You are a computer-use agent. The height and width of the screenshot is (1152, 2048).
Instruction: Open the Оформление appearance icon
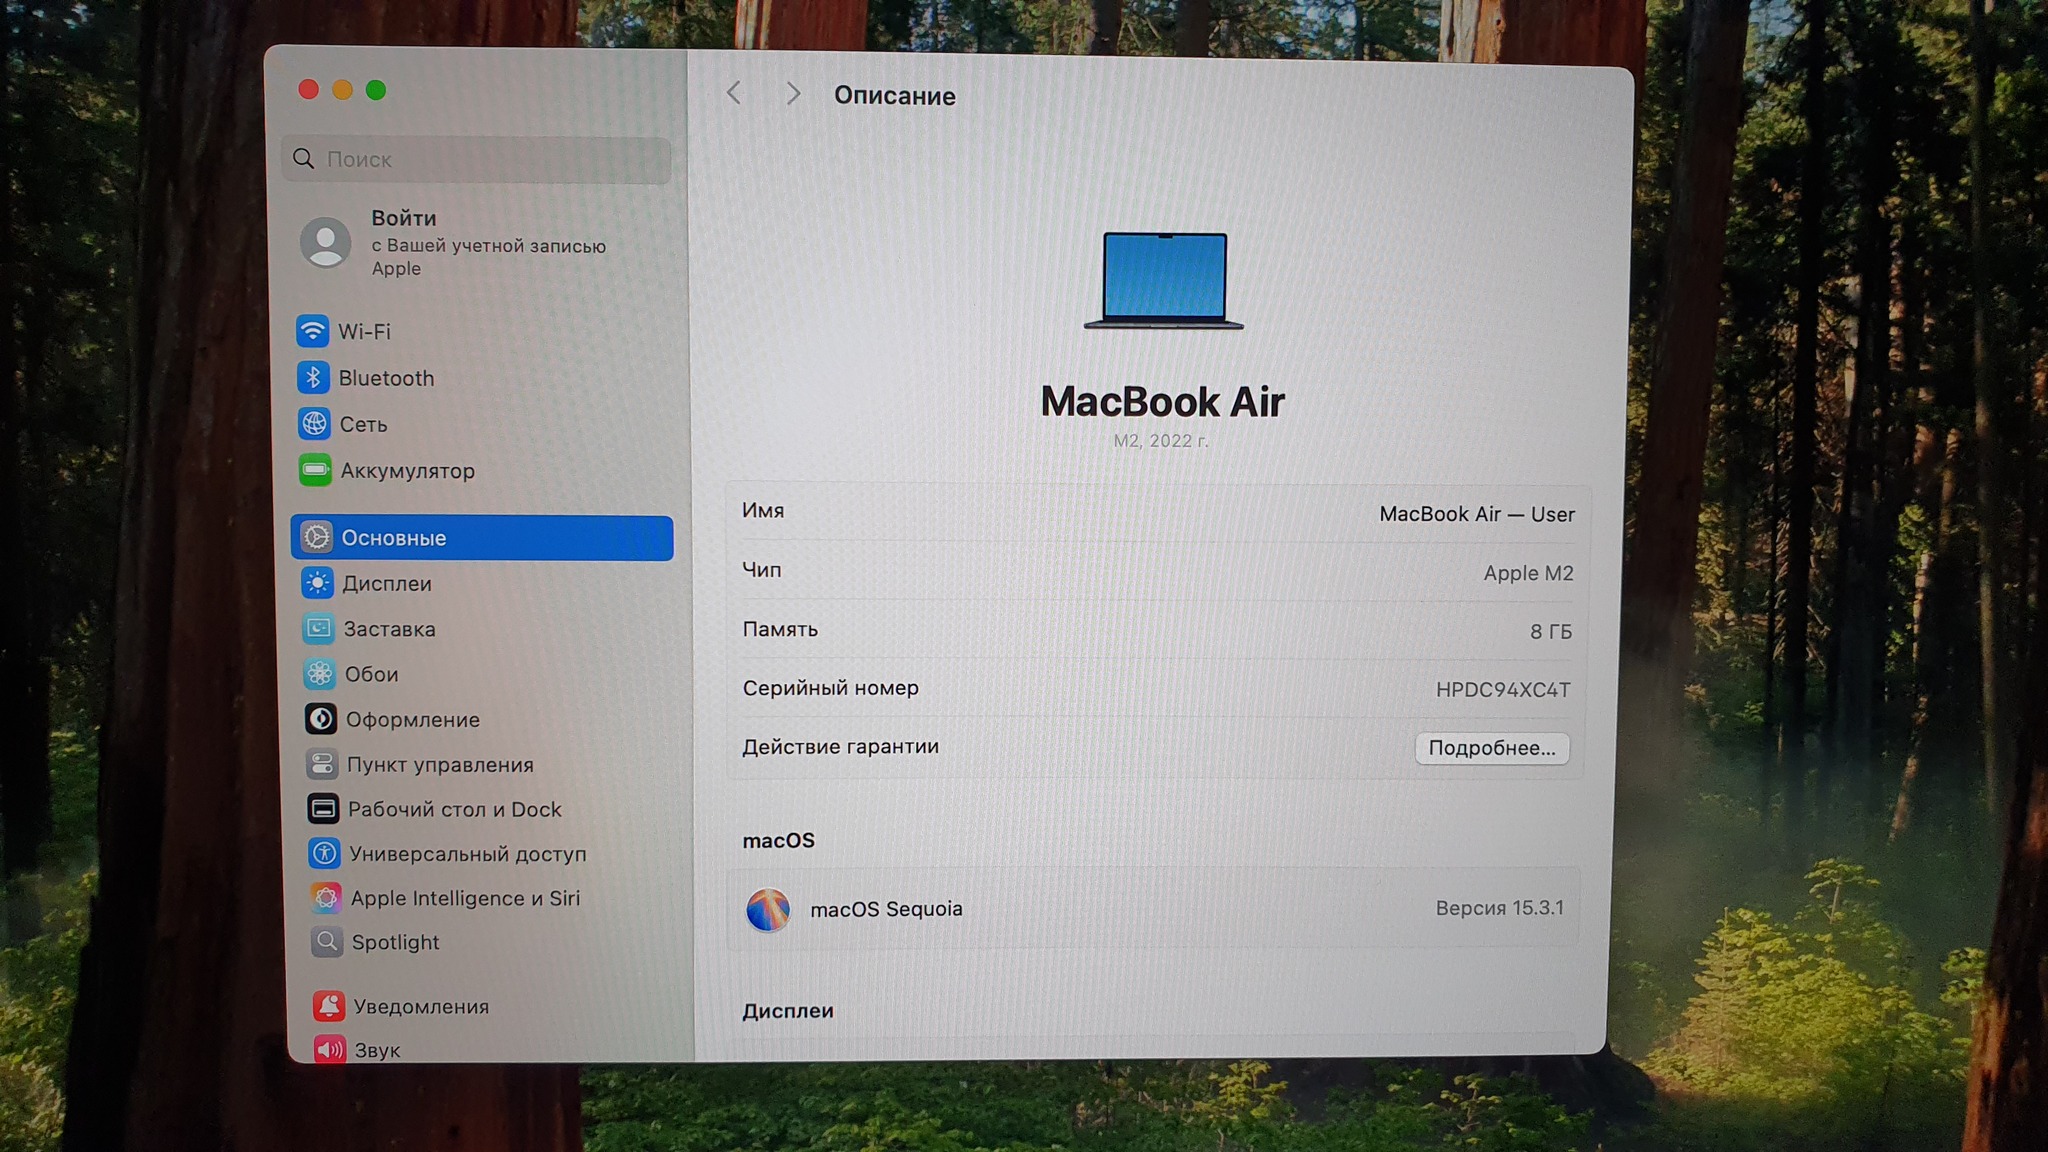pyautogui.click(x=320, y=719)
